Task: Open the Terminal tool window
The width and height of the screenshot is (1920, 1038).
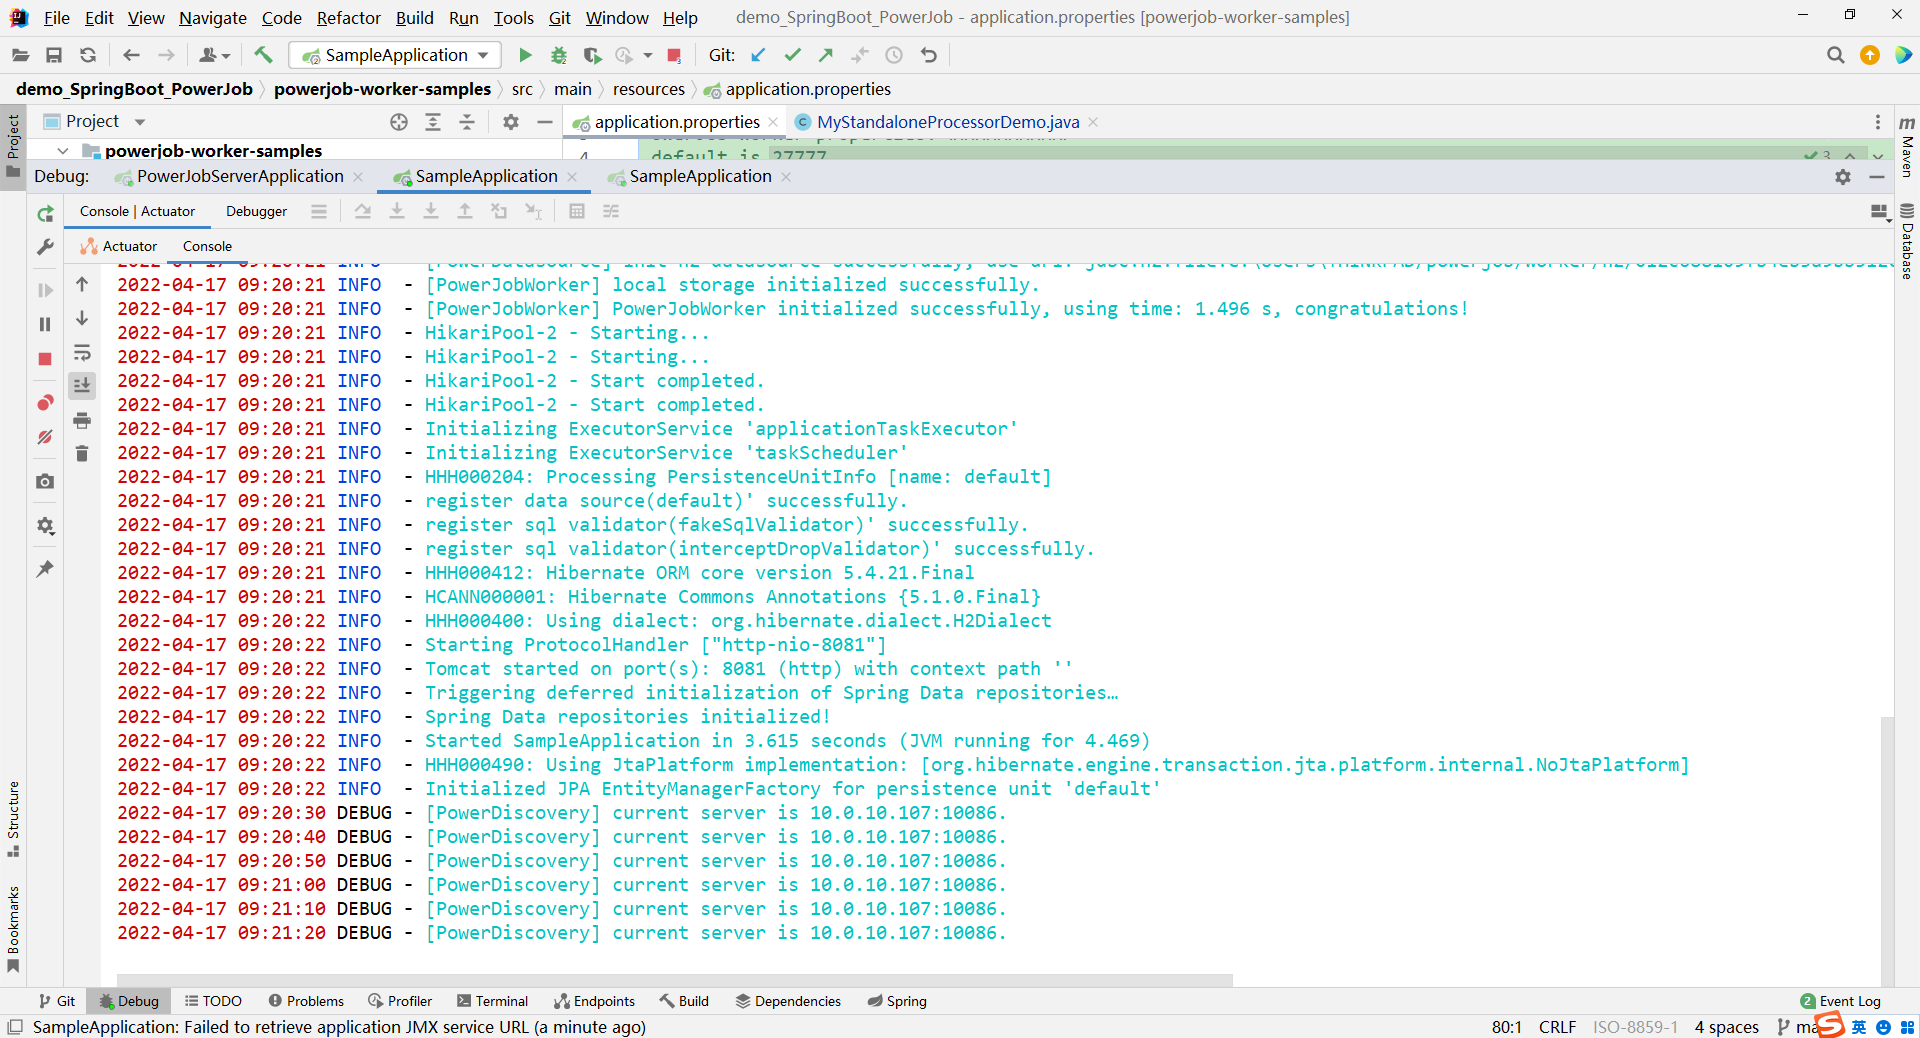Action: pos(492,1001)
